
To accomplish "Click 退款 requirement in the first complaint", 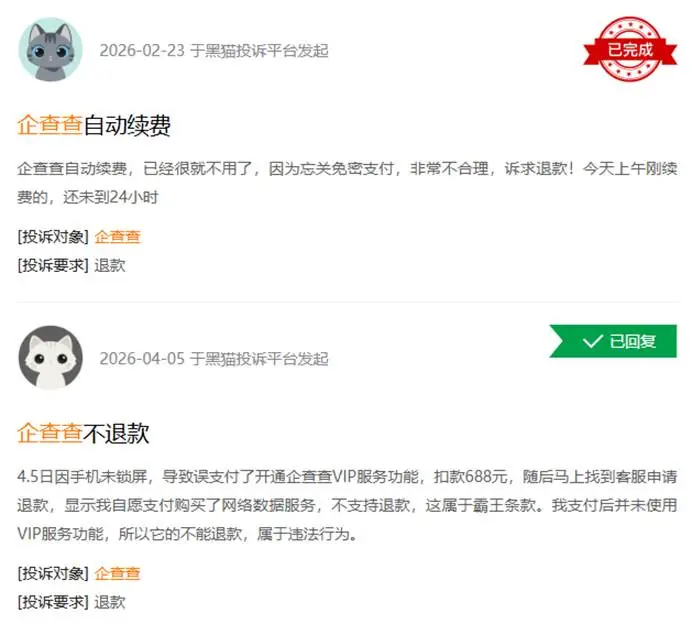I will (x=110, y=266).
